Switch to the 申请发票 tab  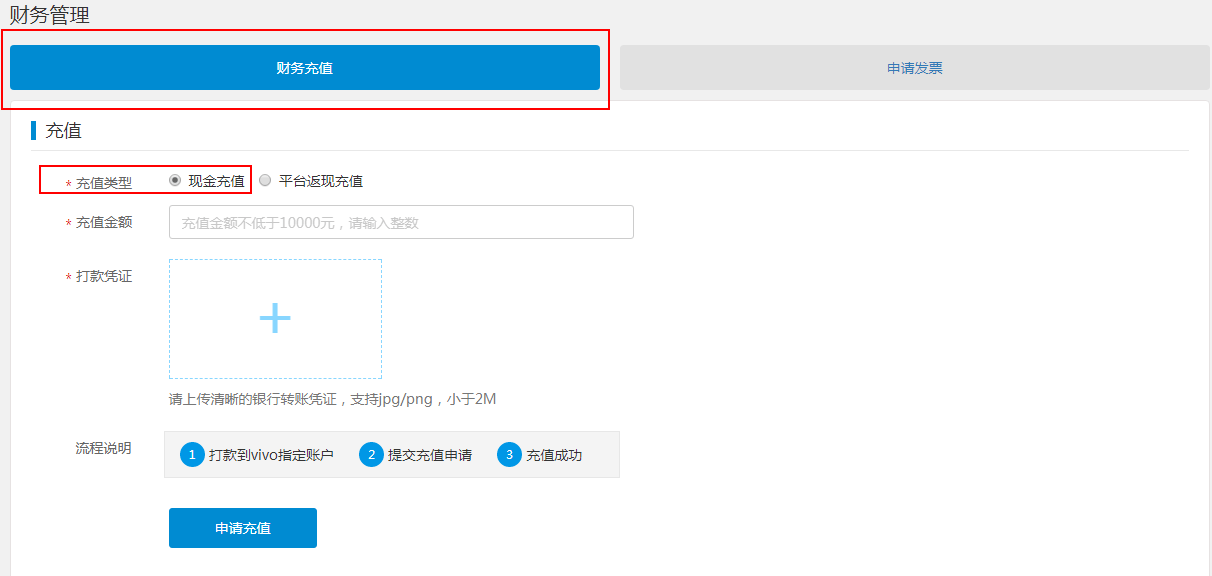coord(915,66)
